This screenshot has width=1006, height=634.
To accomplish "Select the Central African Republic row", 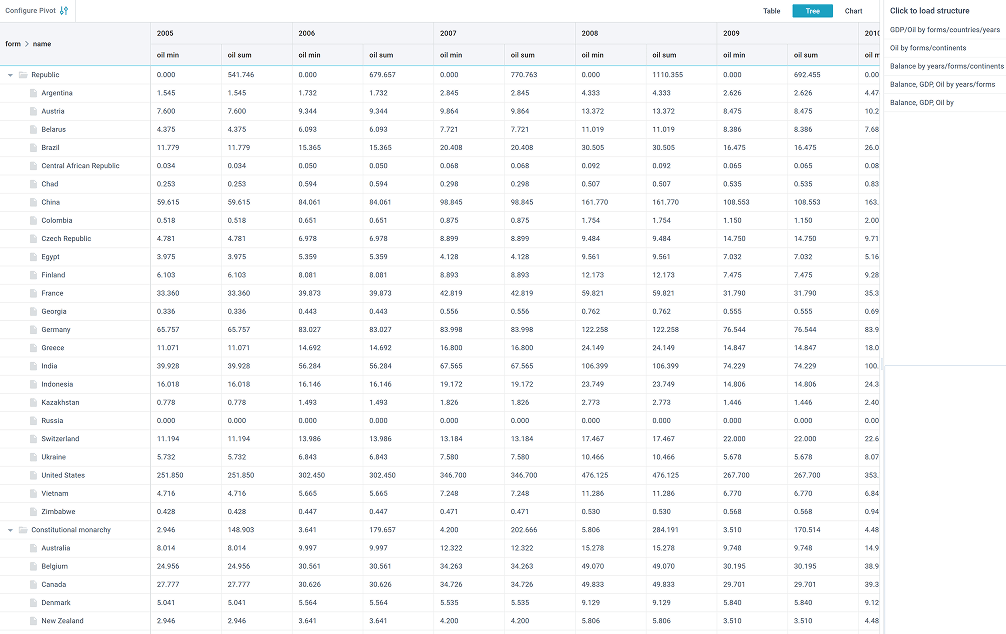I will coord(439,166).
